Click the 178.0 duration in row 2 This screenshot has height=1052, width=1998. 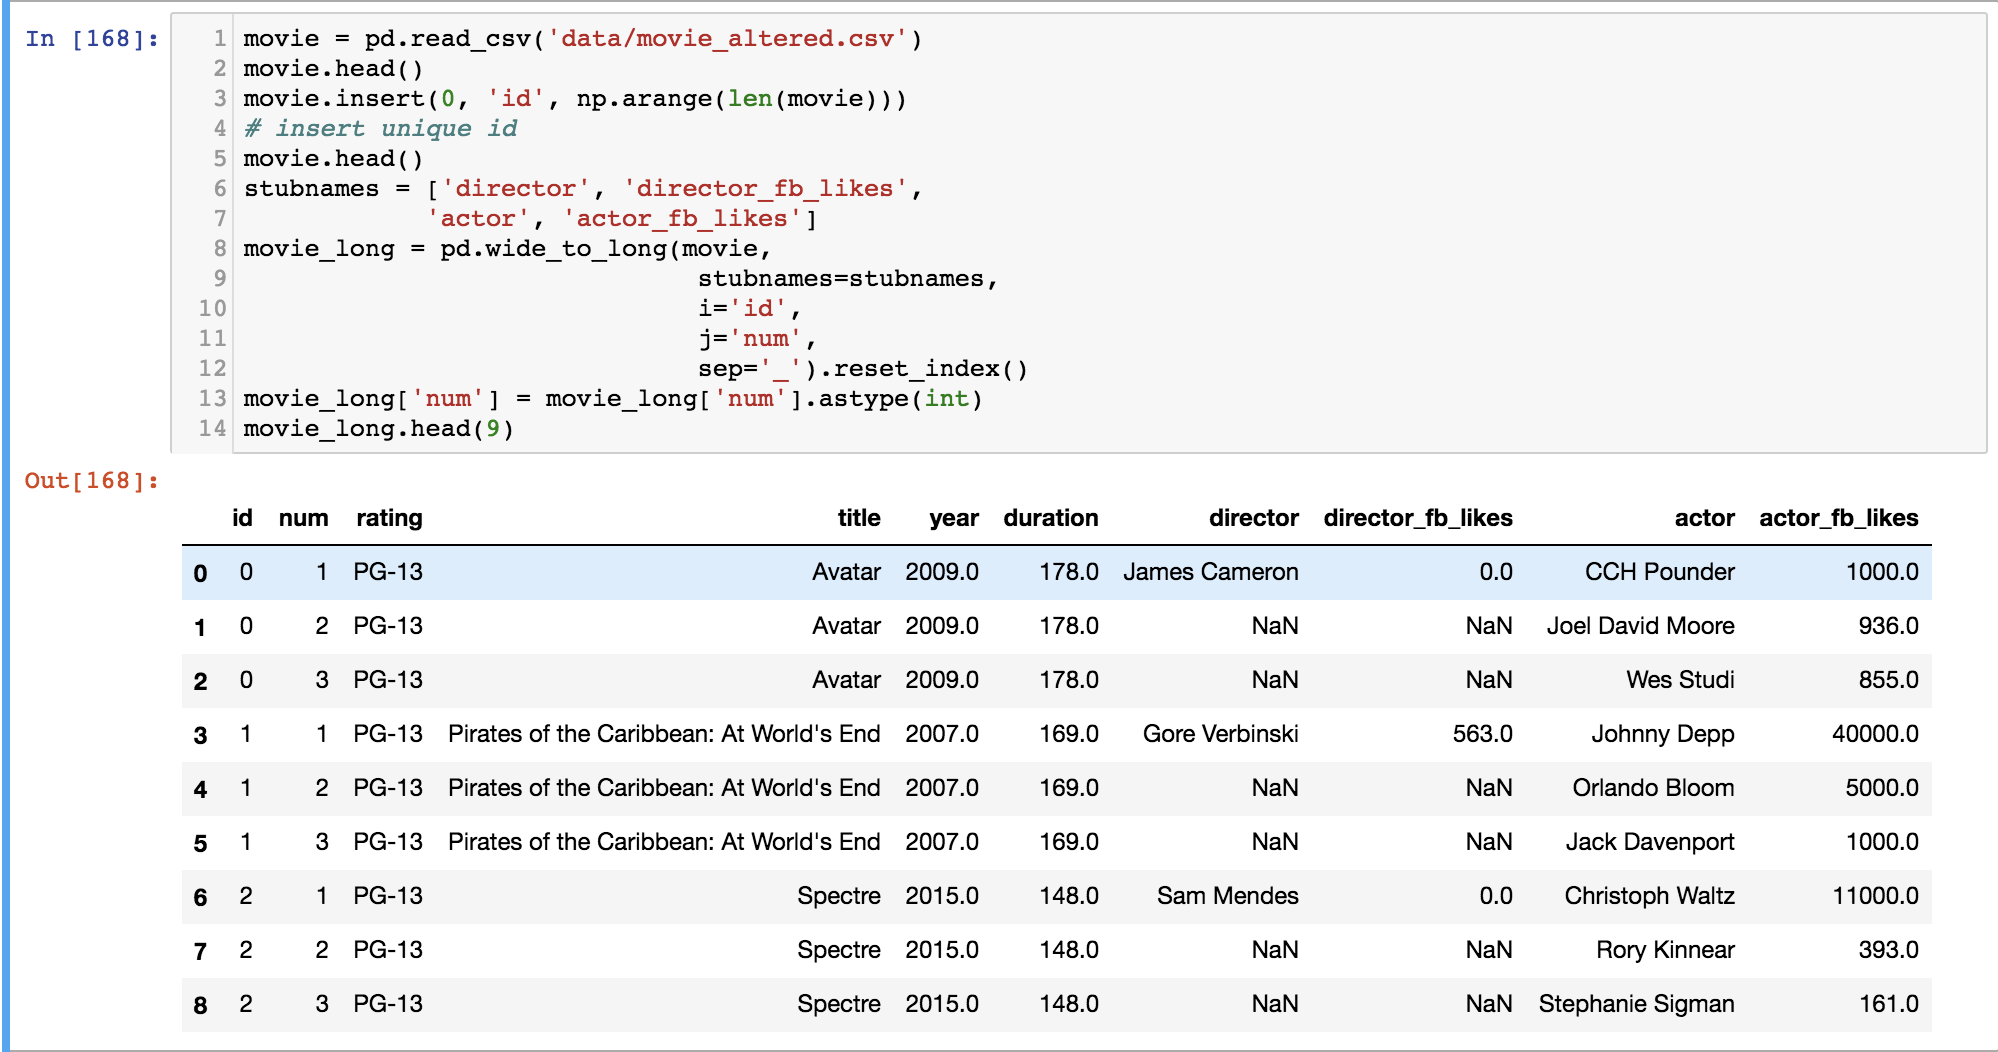point(1069,680)
